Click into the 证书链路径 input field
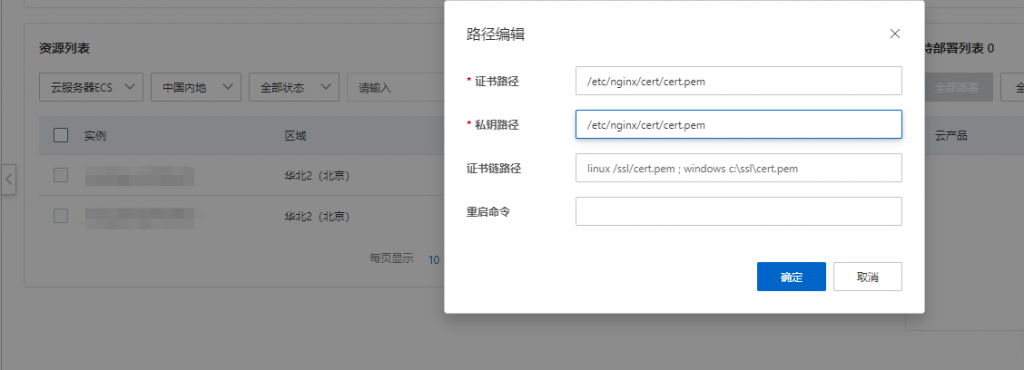1024x370 pixels. 739,168
